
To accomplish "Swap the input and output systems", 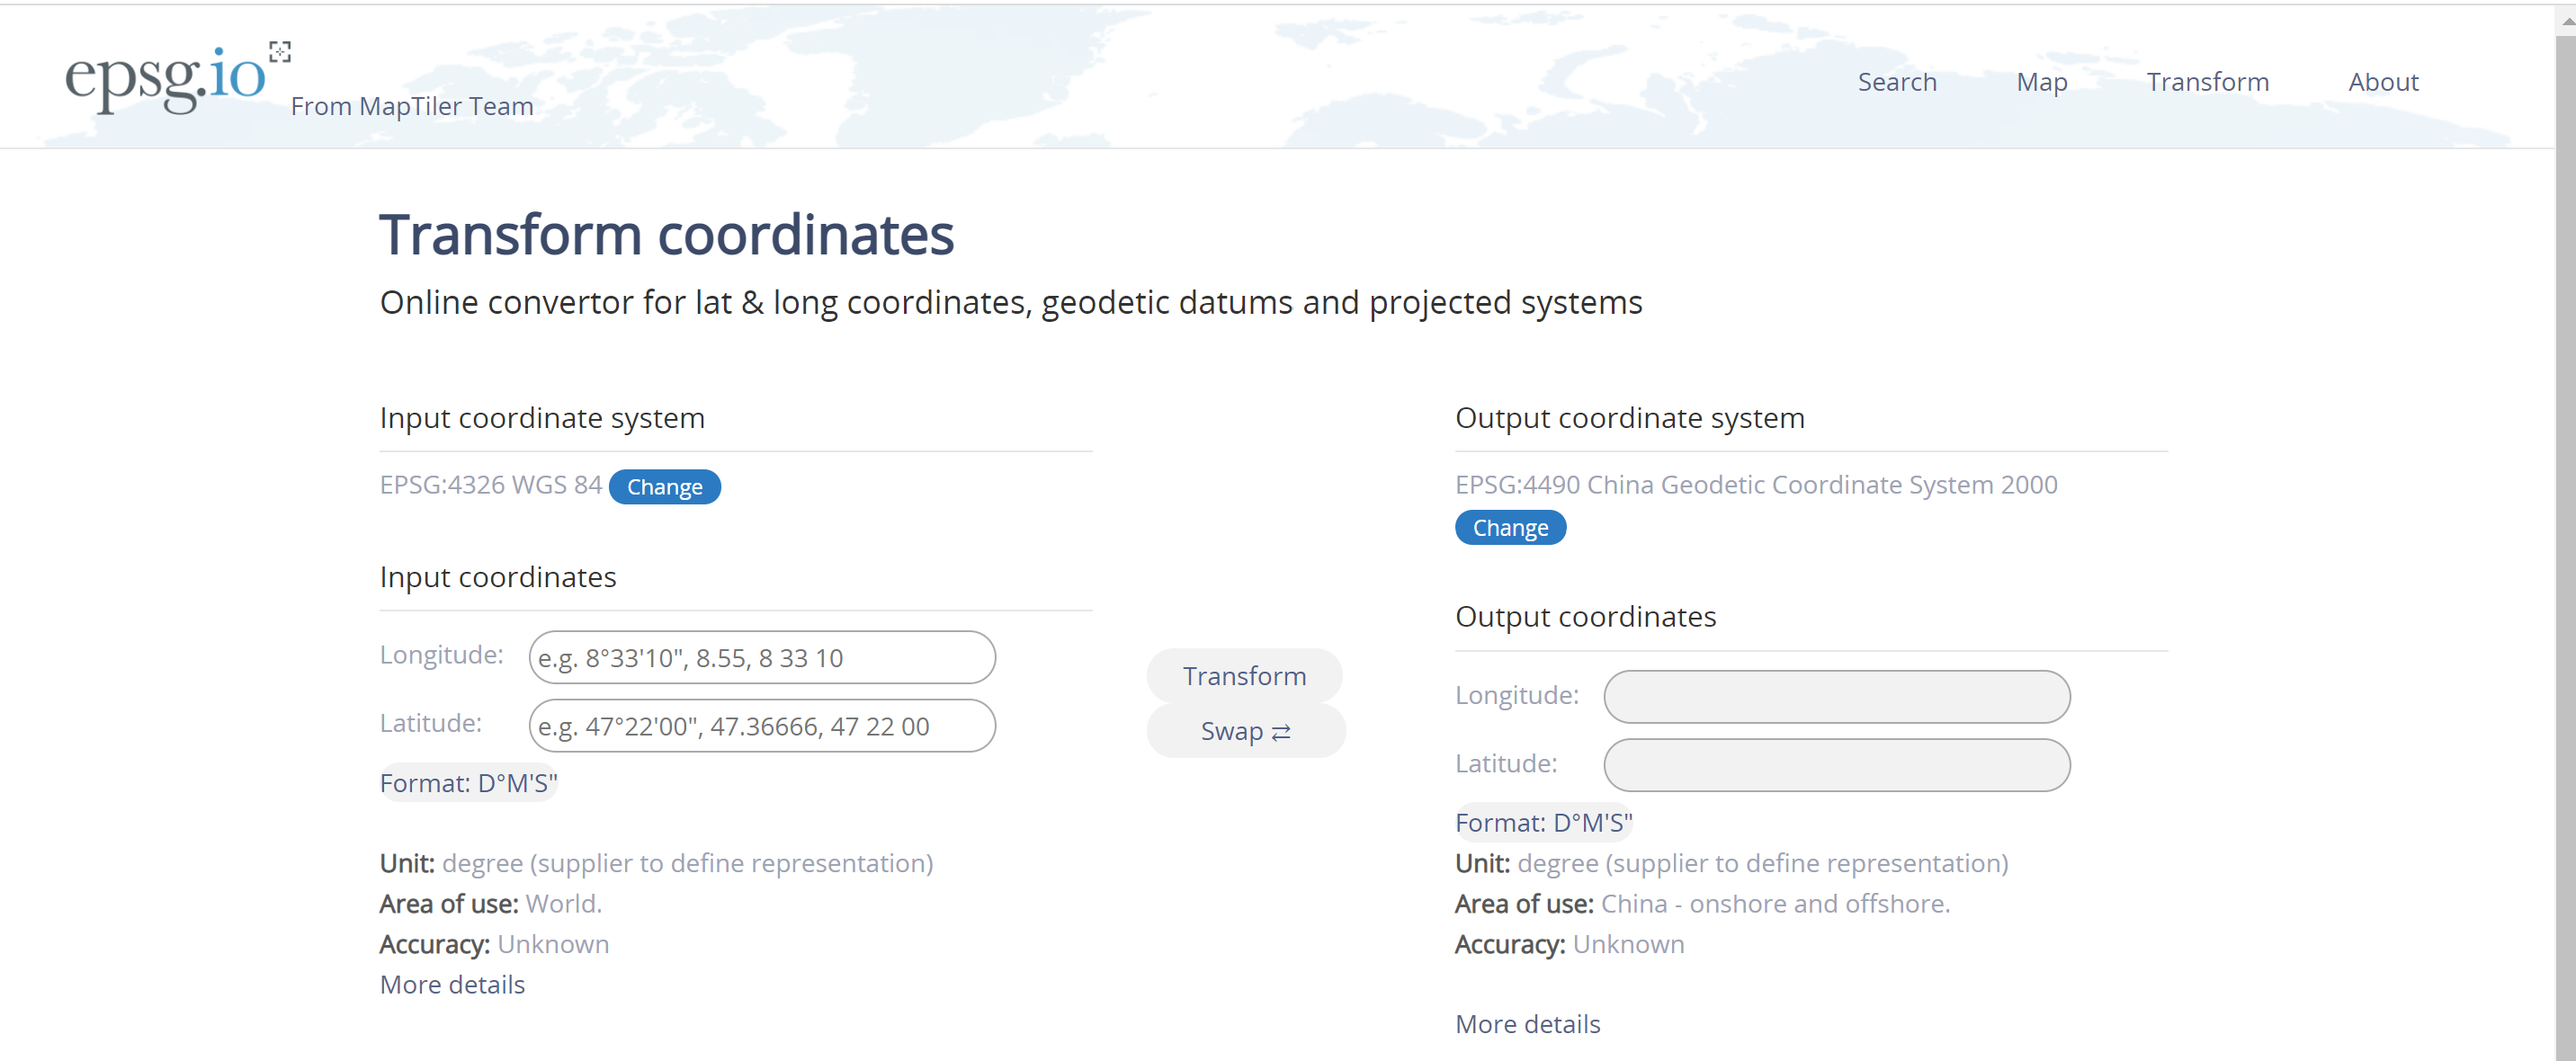I will (x=1245, y=731).
